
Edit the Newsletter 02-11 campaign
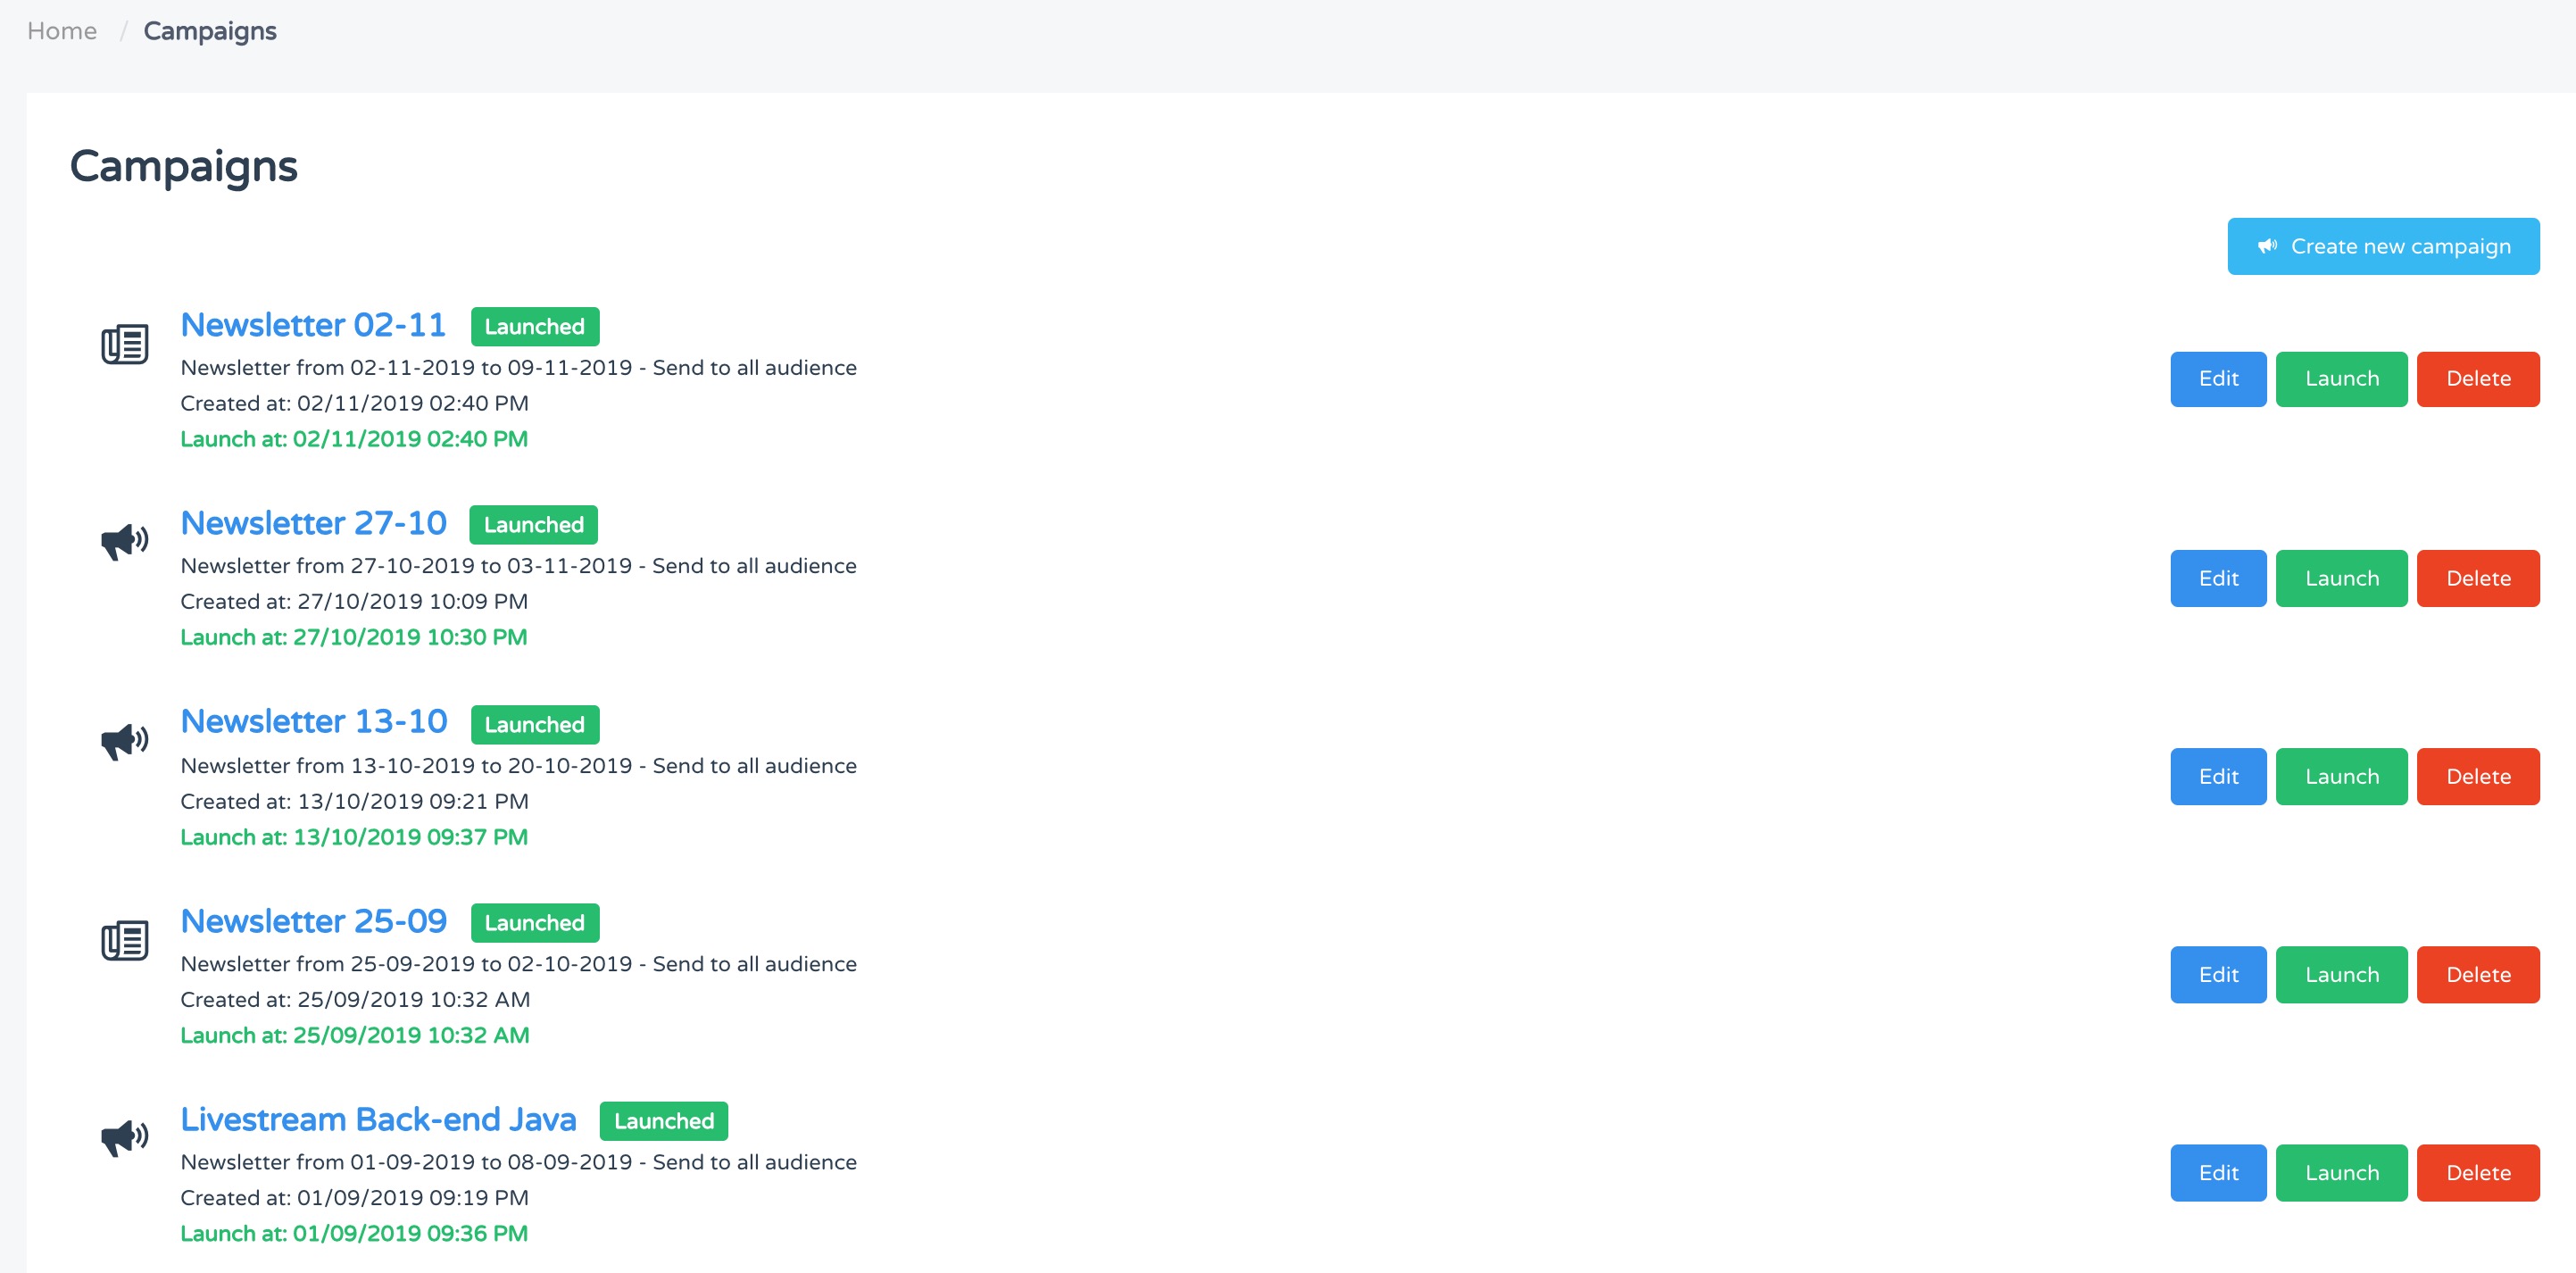(x=2217, y=379)
